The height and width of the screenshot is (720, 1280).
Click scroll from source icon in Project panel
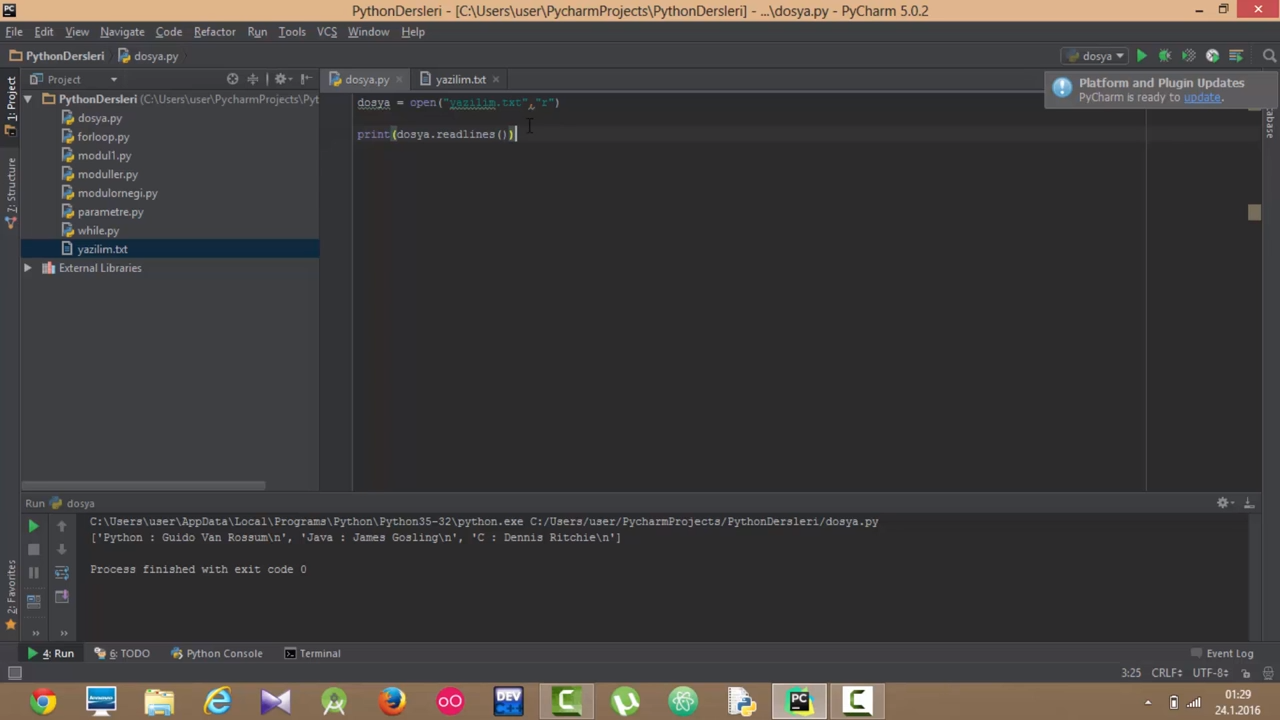pos(232,79)
